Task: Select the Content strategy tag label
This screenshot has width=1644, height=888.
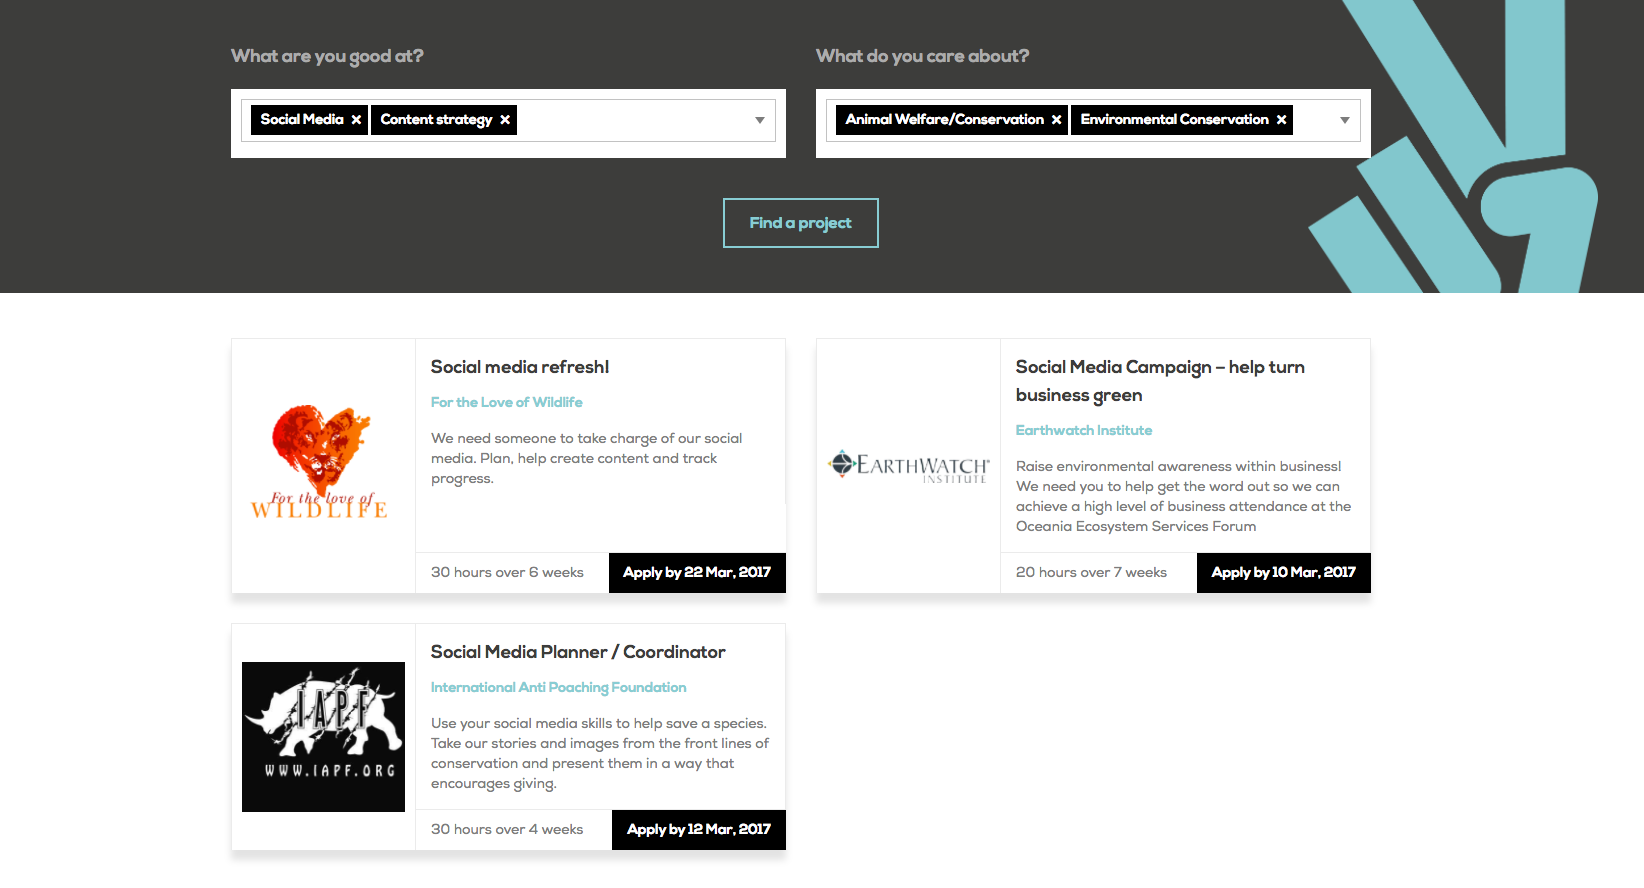Action: (x=436, y=120)
